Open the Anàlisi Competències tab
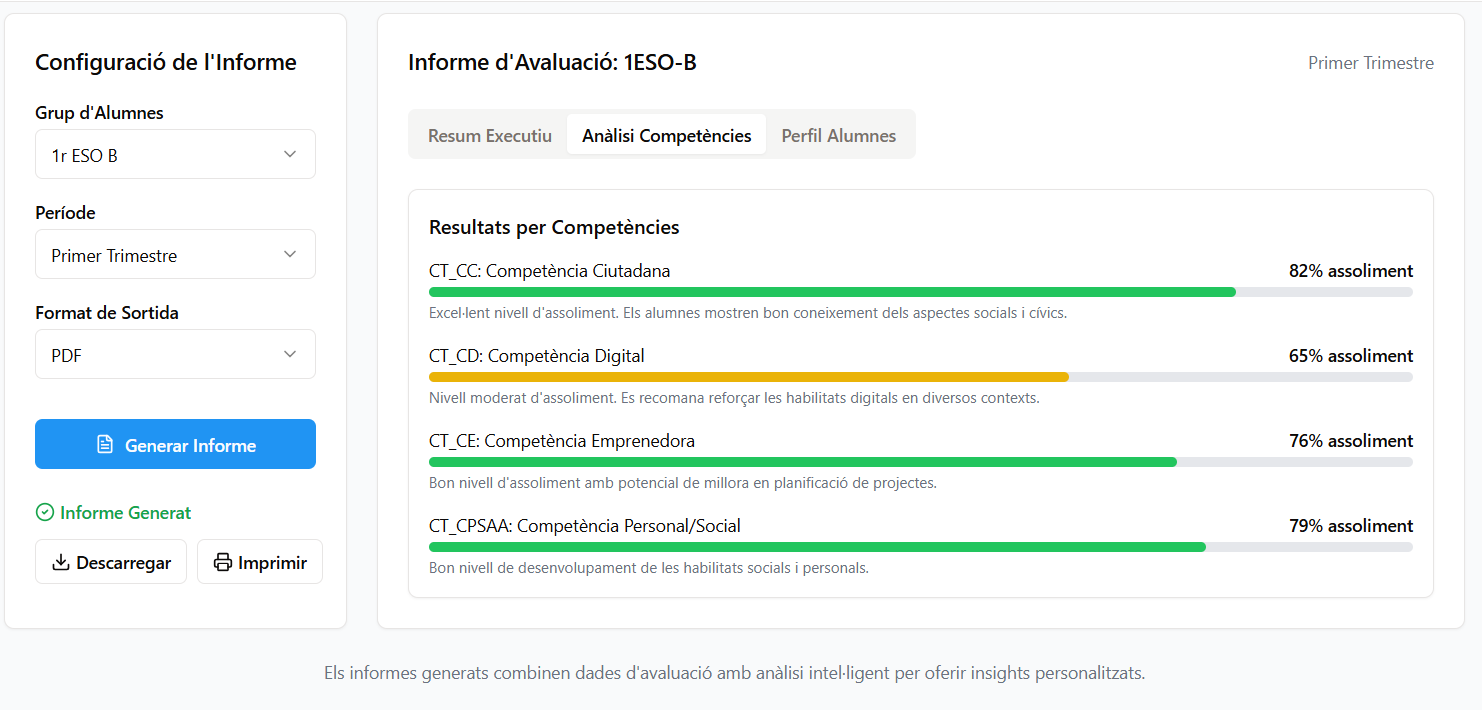 pyautogui.click(x=666, y=134)
